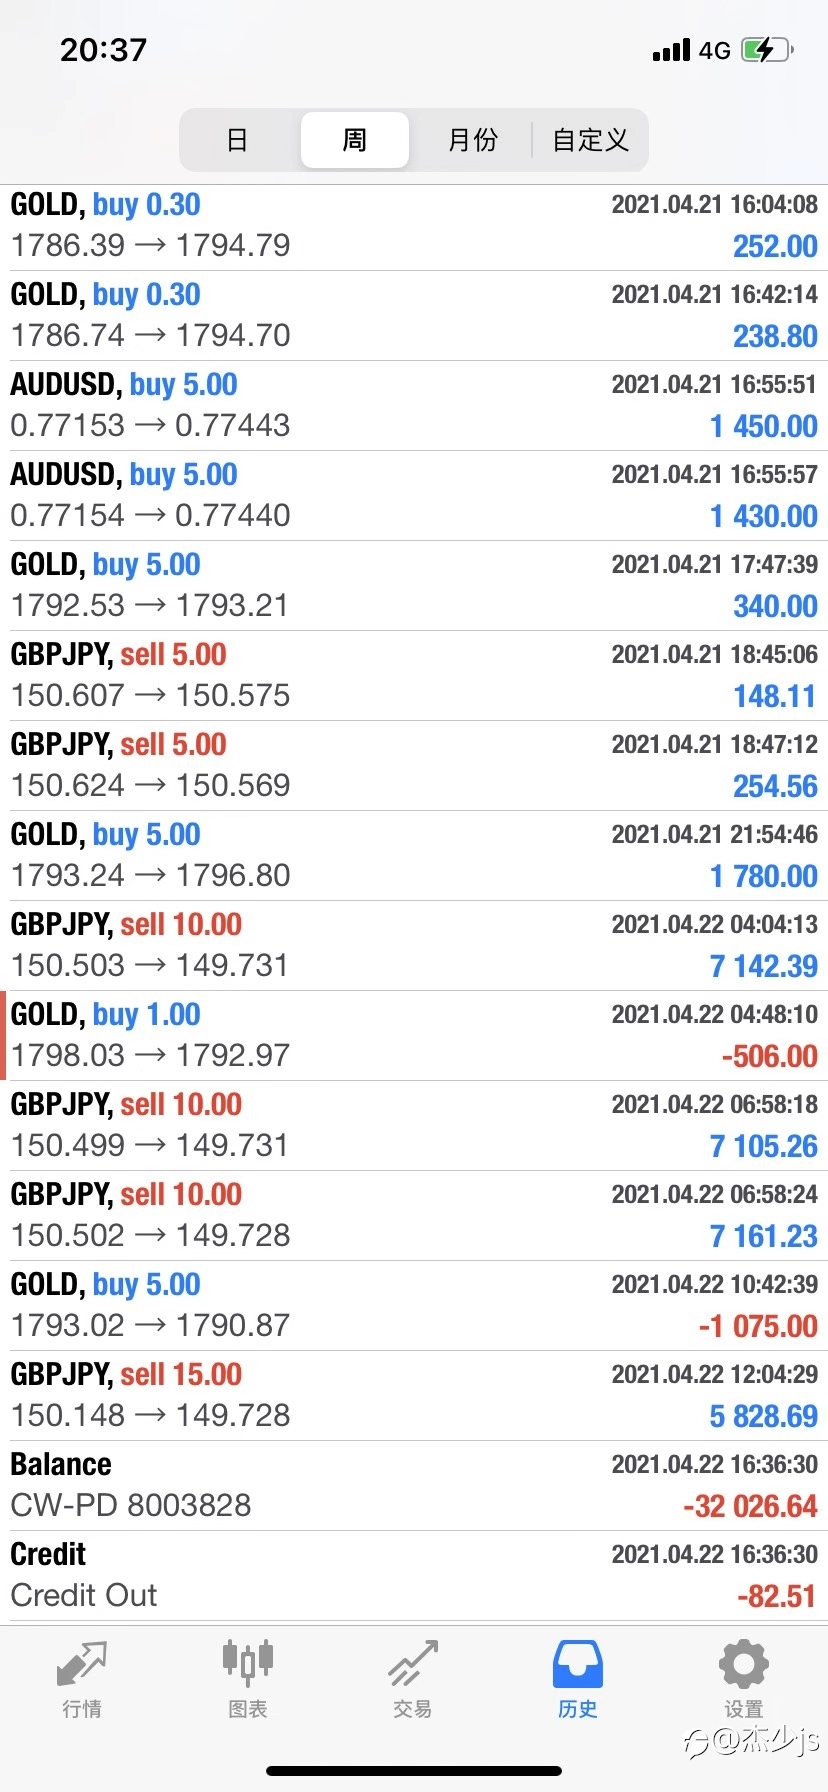This screenshot has height=1792, width=828.
Task: Open the Balance CW-PD 8003828 entry
Action: (x=414, y=1485)
